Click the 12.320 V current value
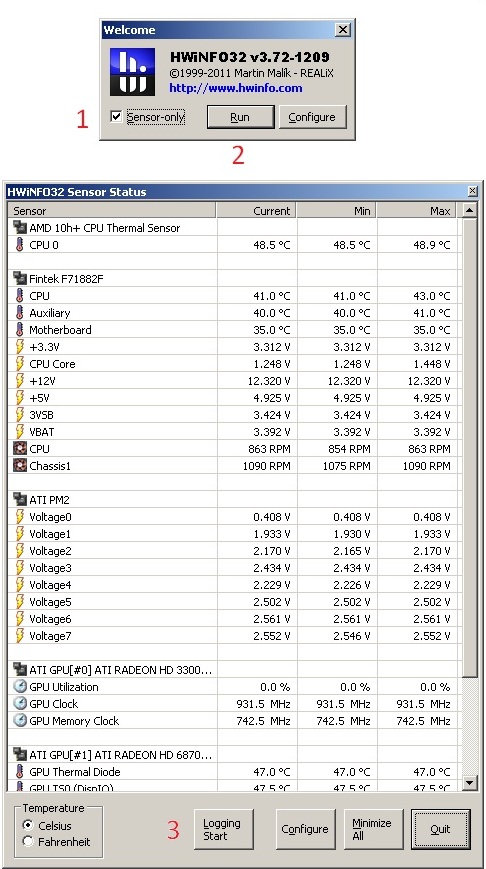This screenshot has height=869, width=486. (x=269, y=381)
